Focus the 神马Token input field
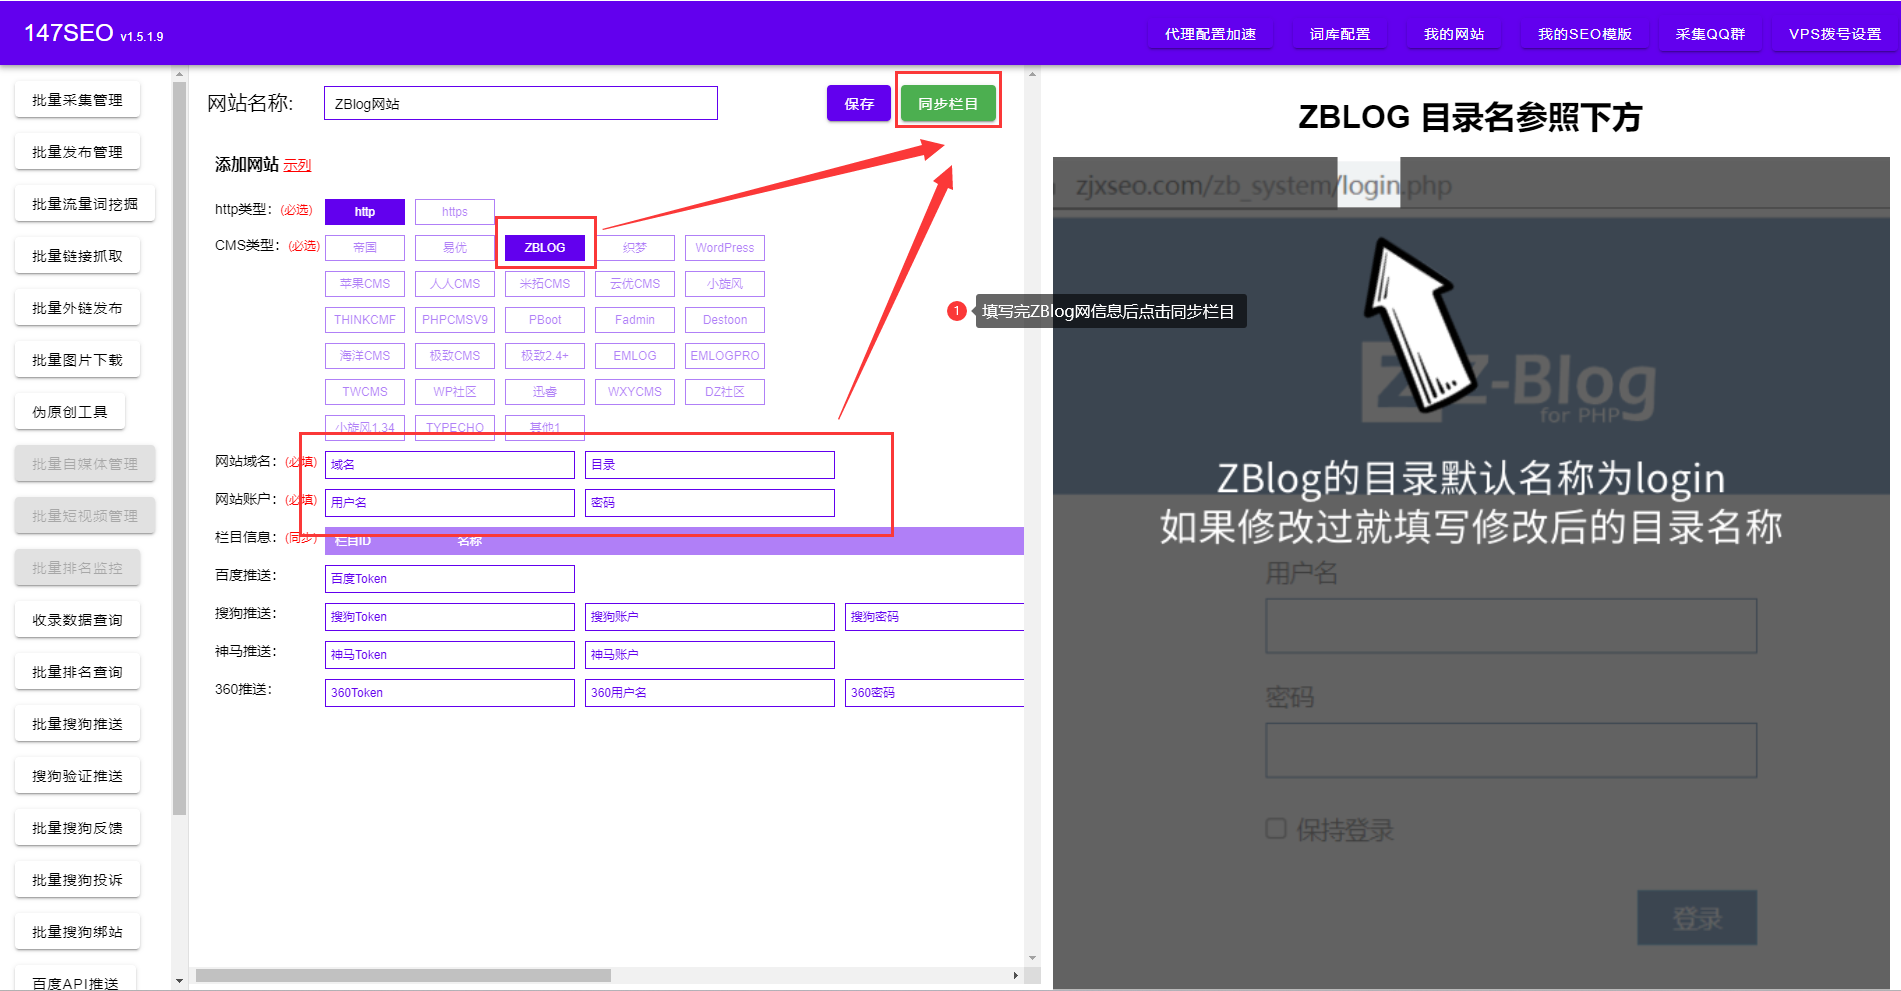 (450, 655)
